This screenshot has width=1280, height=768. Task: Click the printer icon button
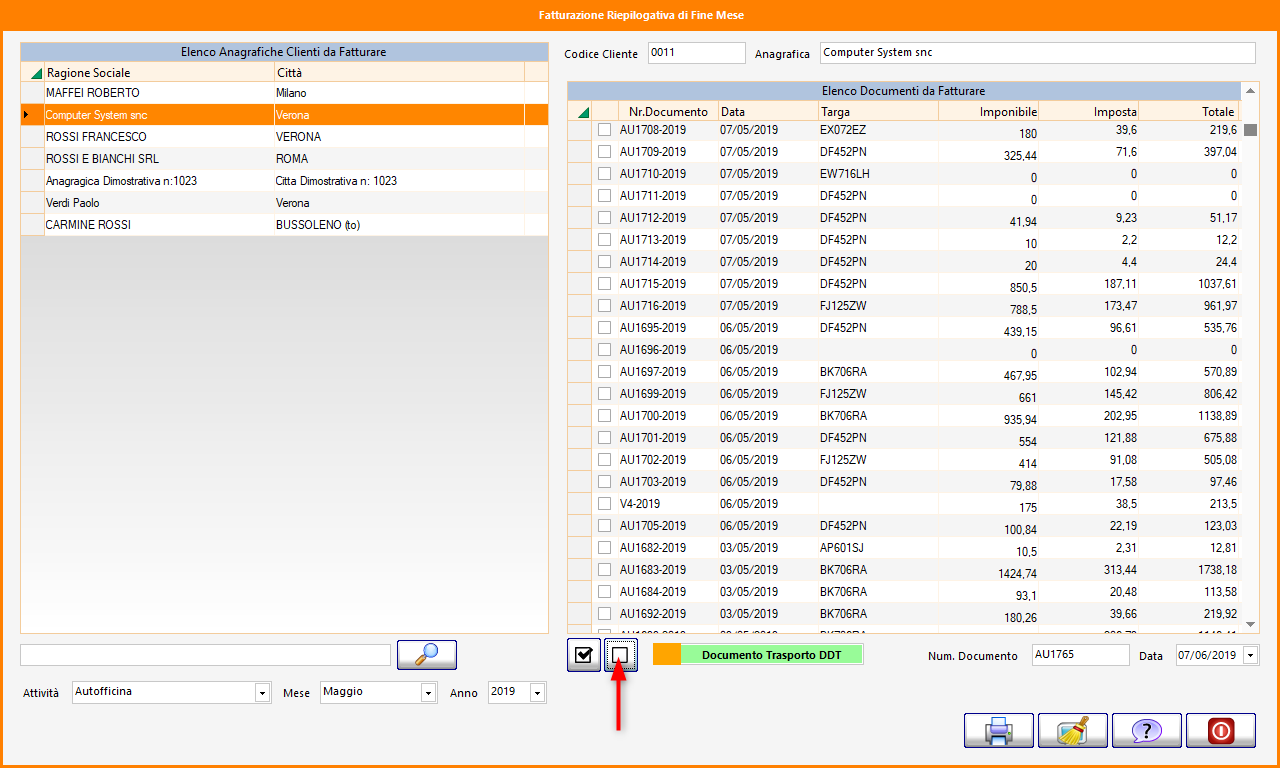point(999,730)
